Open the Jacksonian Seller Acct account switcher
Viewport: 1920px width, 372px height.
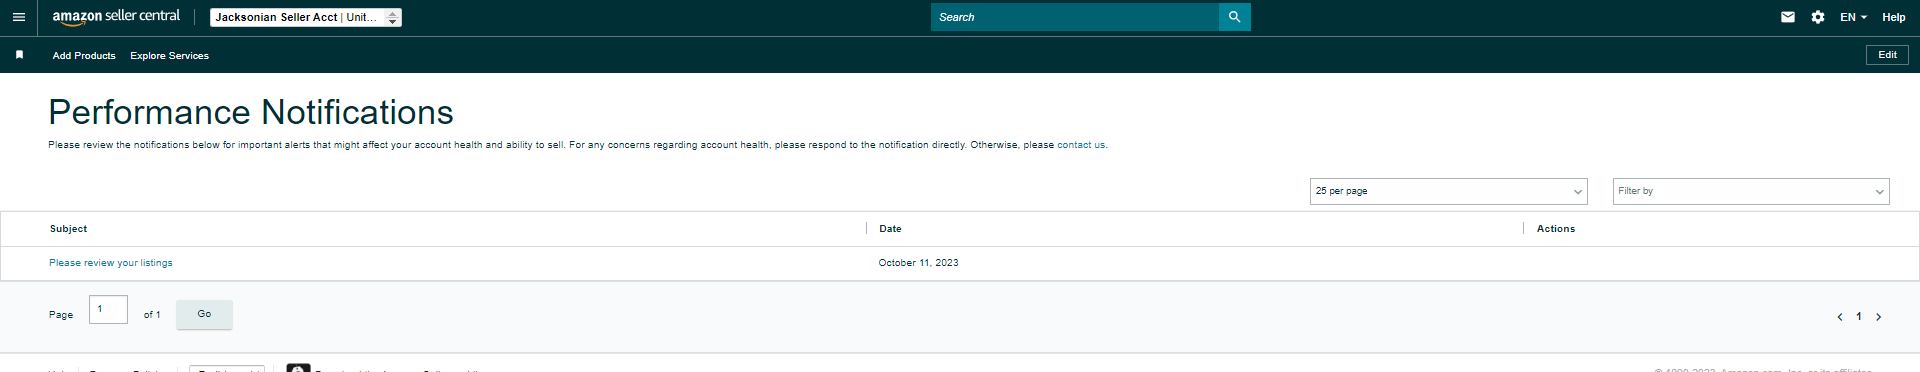(x=306, y=17)
